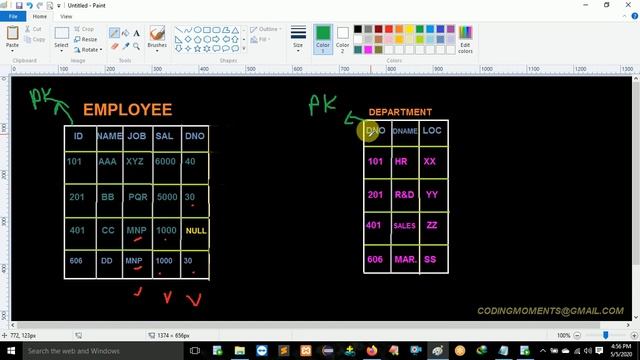Click the Resize button

(86, 39)
